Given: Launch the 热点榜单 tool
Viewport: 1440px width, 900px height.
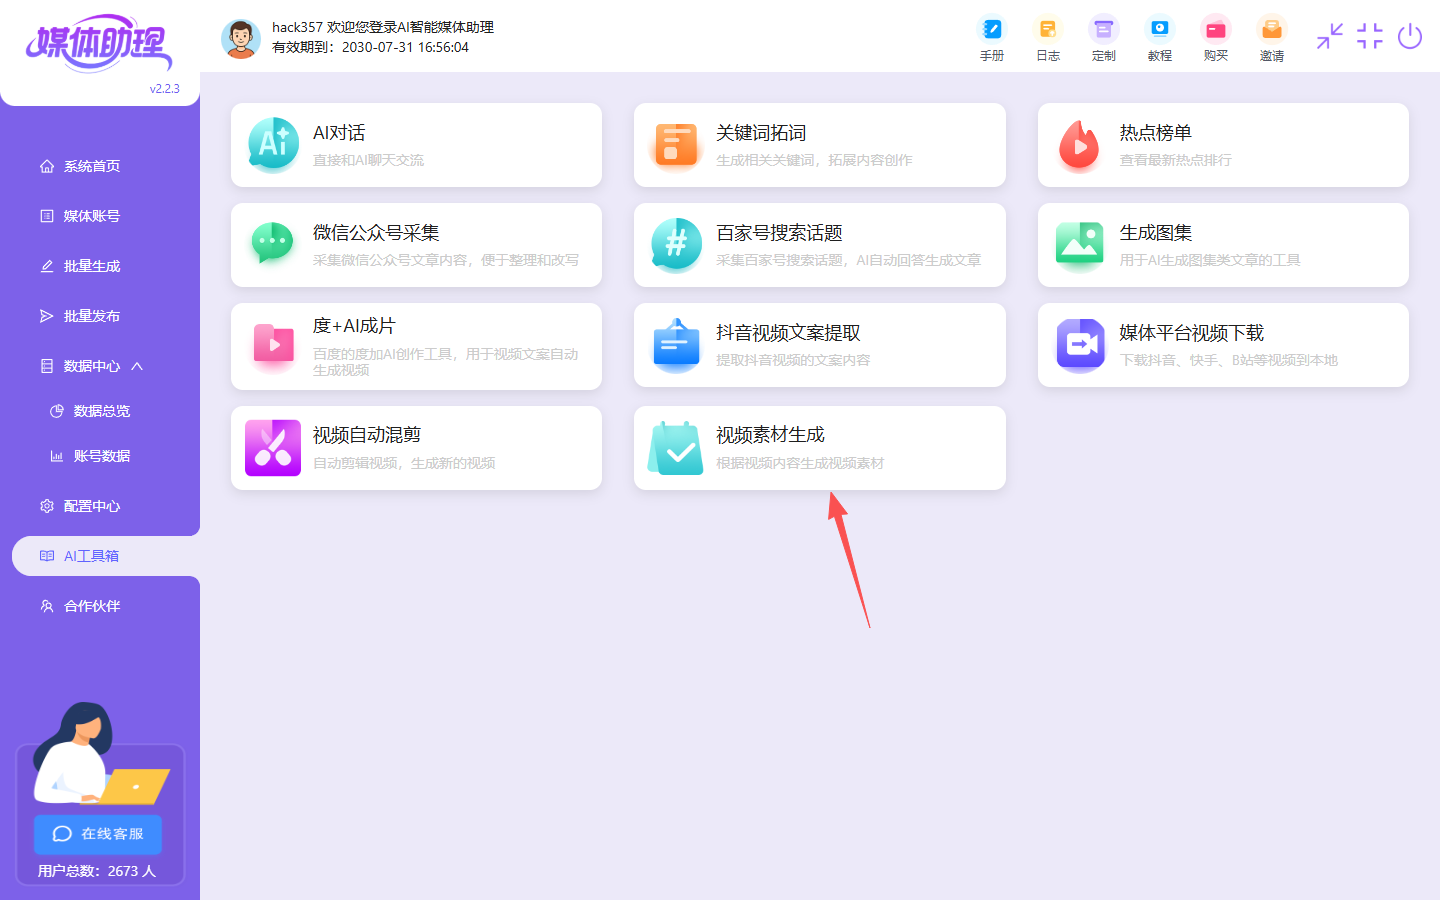Looking at the screenshot, I should pyautogui.click(x=1222, y=145).
